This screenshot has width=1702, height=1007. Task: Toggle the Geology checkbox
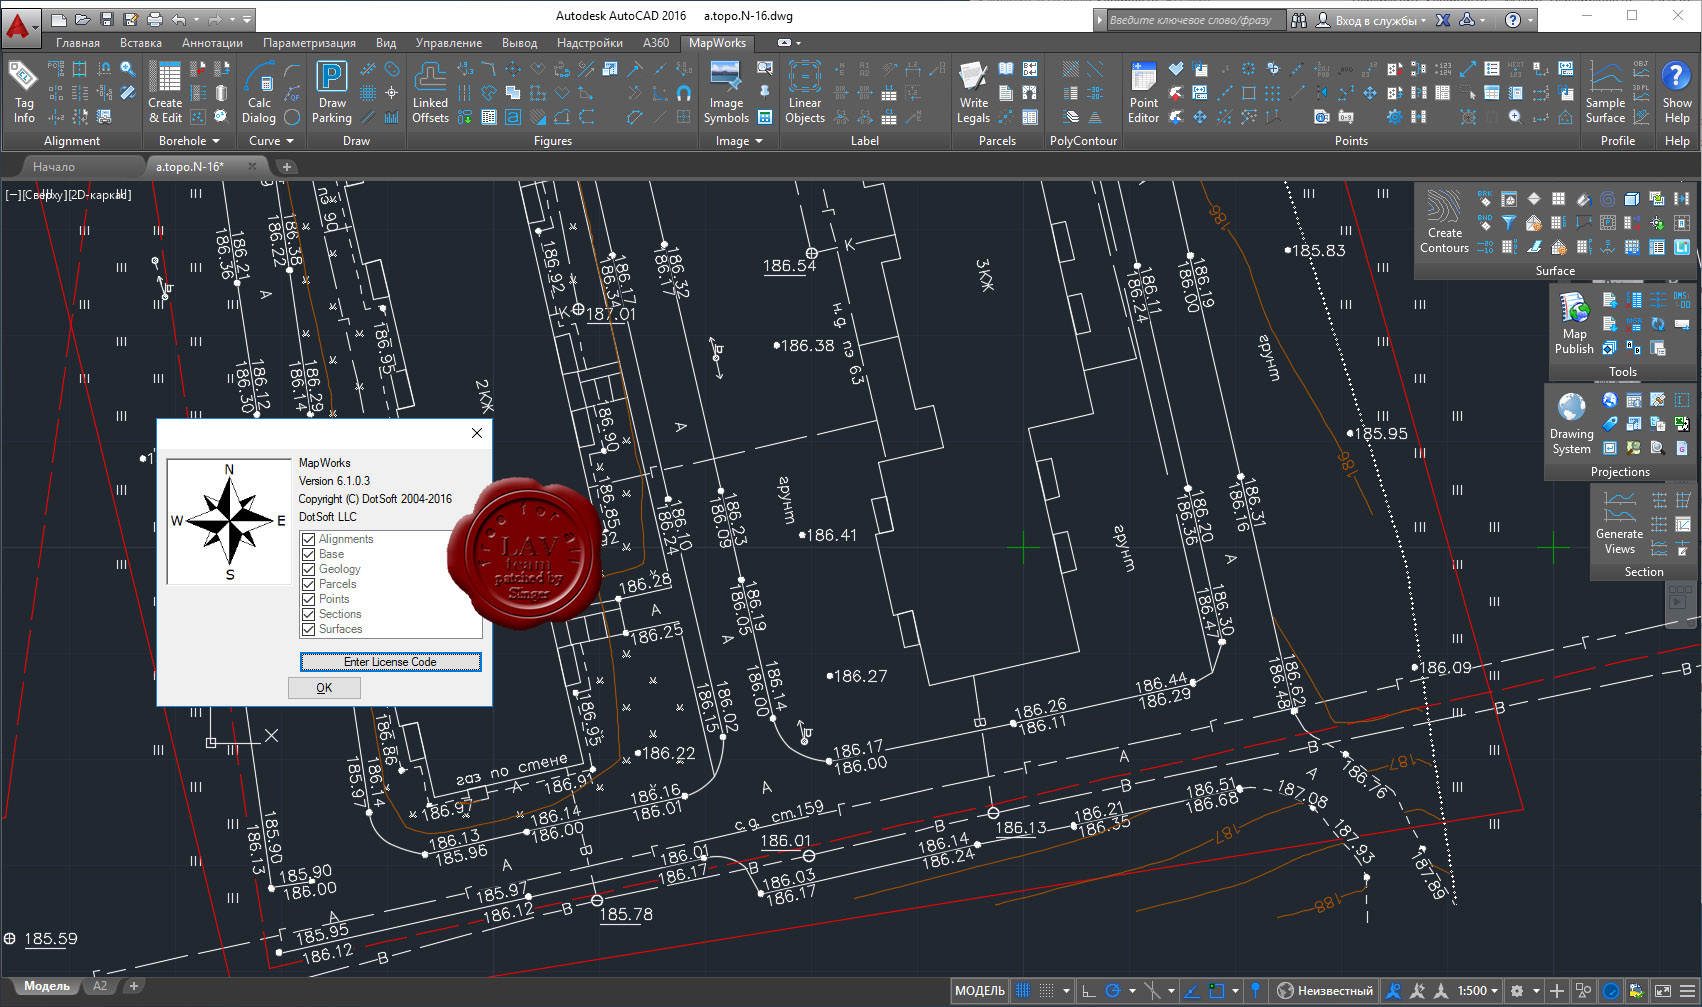pyautogui.click(x=309, y=569)
